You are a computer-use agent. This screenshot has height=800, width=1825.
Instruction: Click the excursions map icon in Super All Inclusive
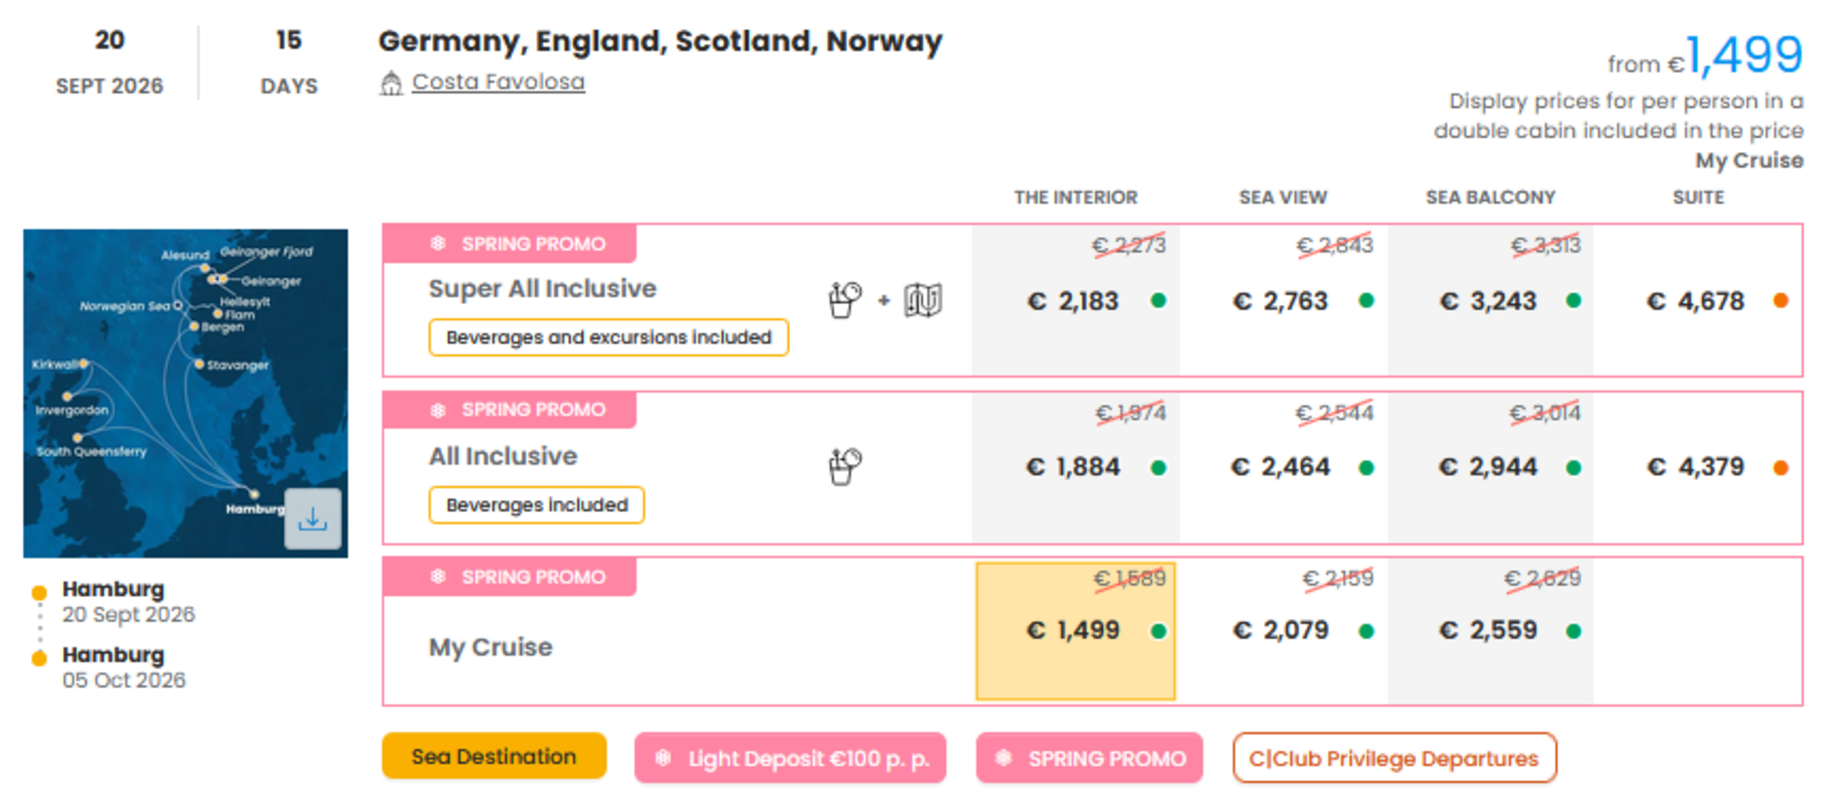(x=922, y=299)
